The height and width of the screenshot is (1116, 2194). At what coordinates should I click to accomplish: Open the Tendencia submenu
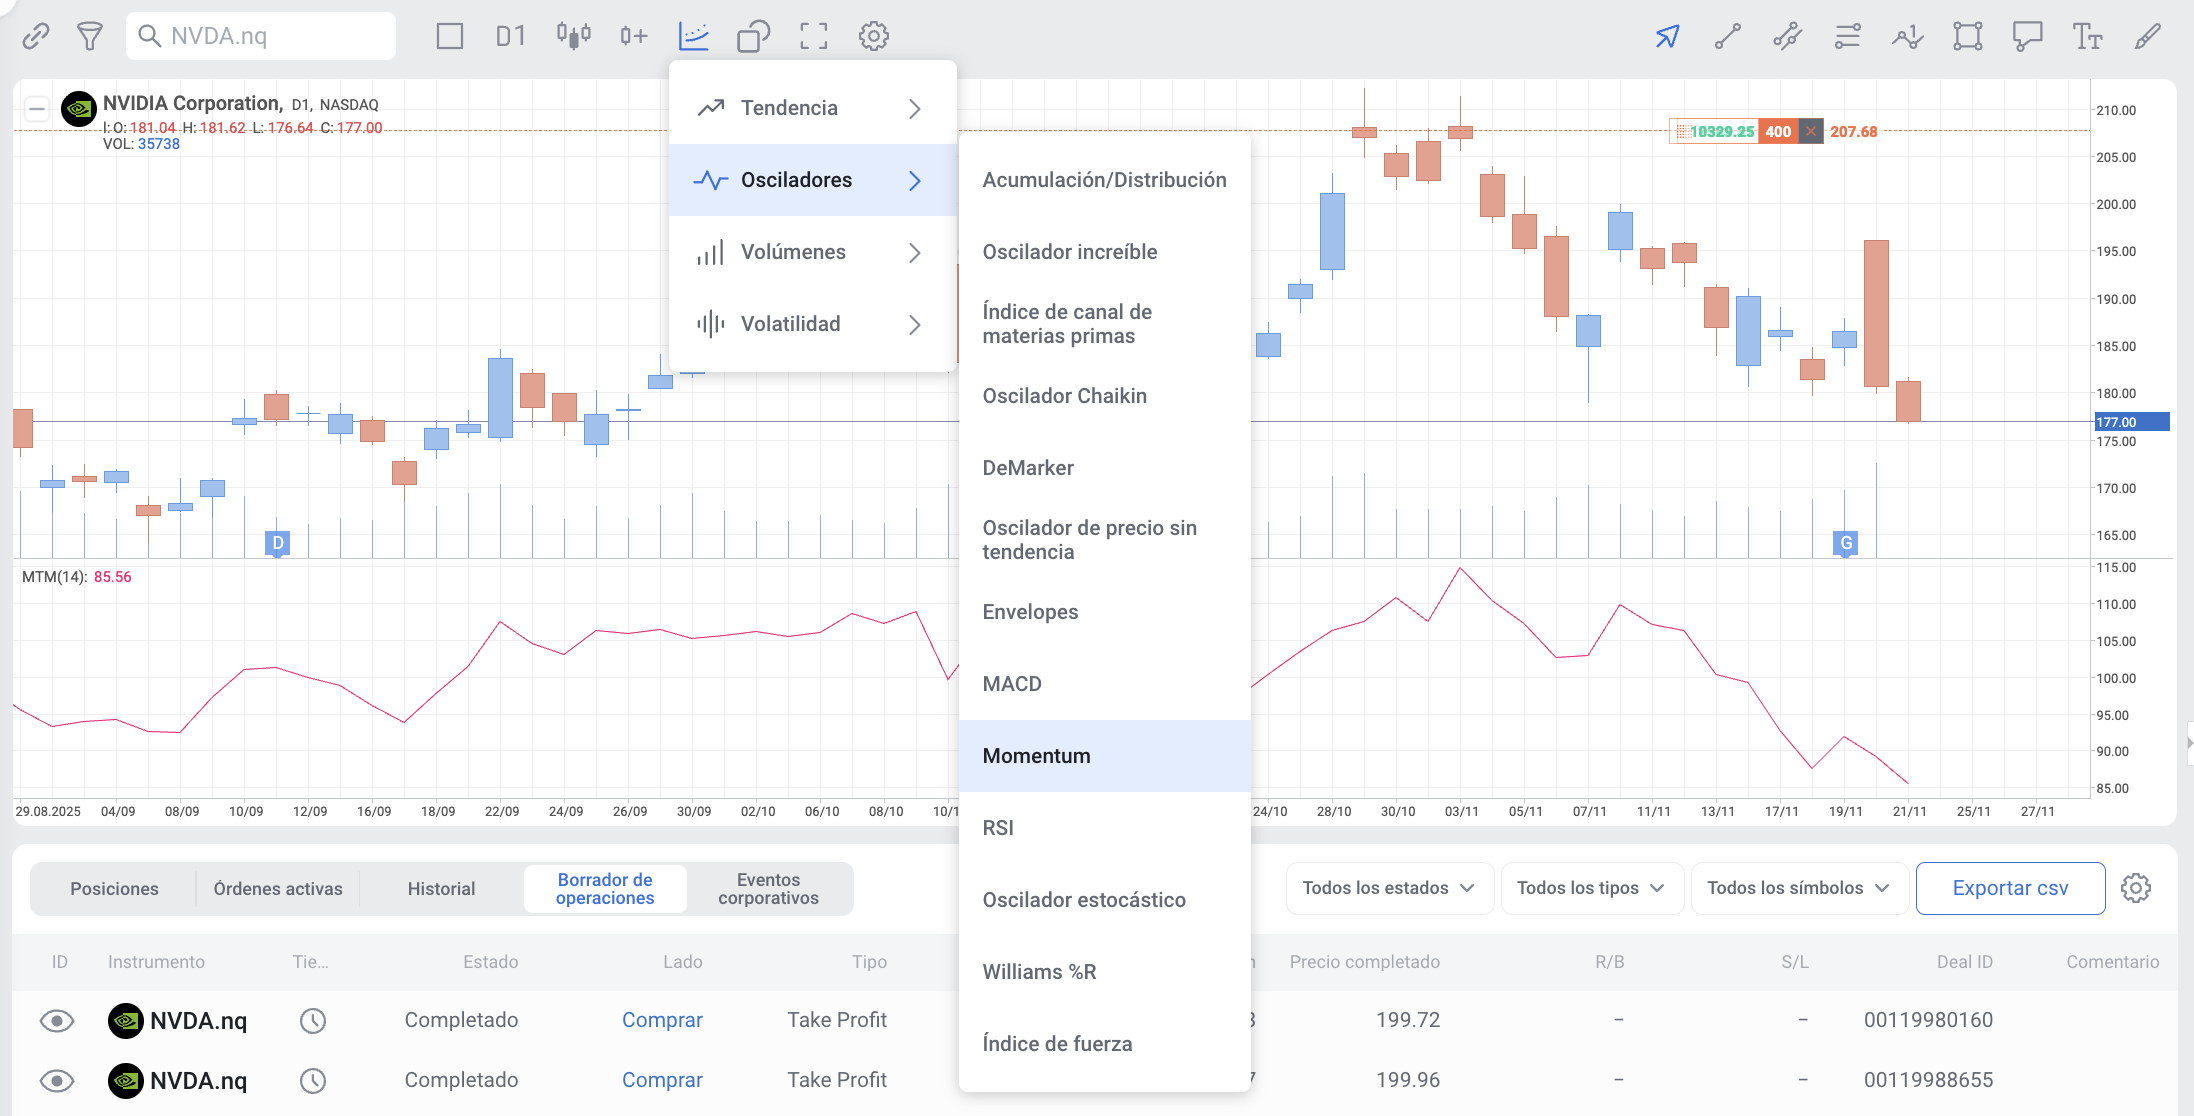[811, 108]
